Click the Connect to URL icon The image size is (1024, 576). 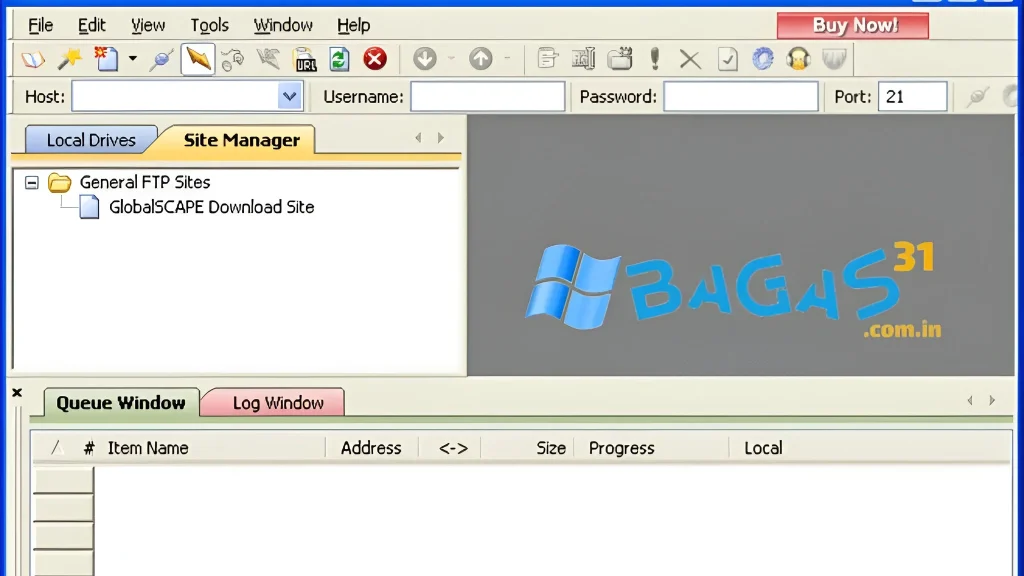304,59
